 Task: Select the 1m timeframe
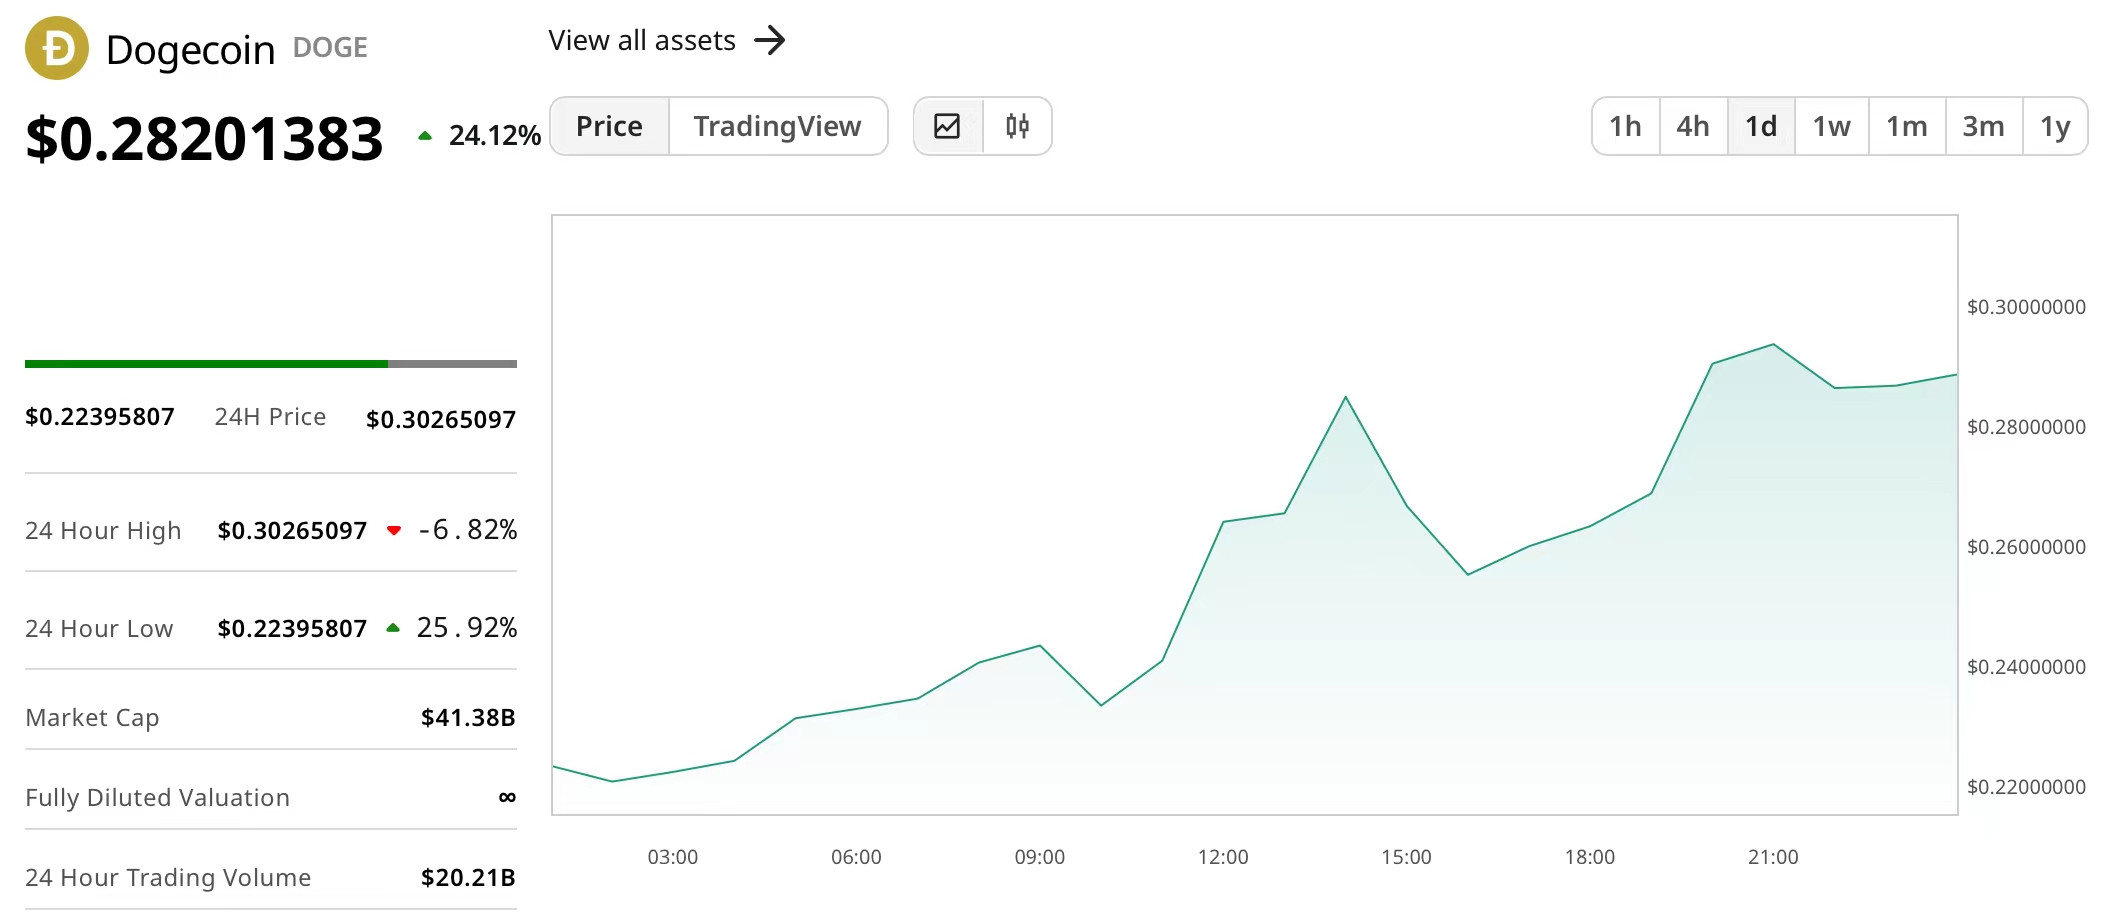[1907, 126]
